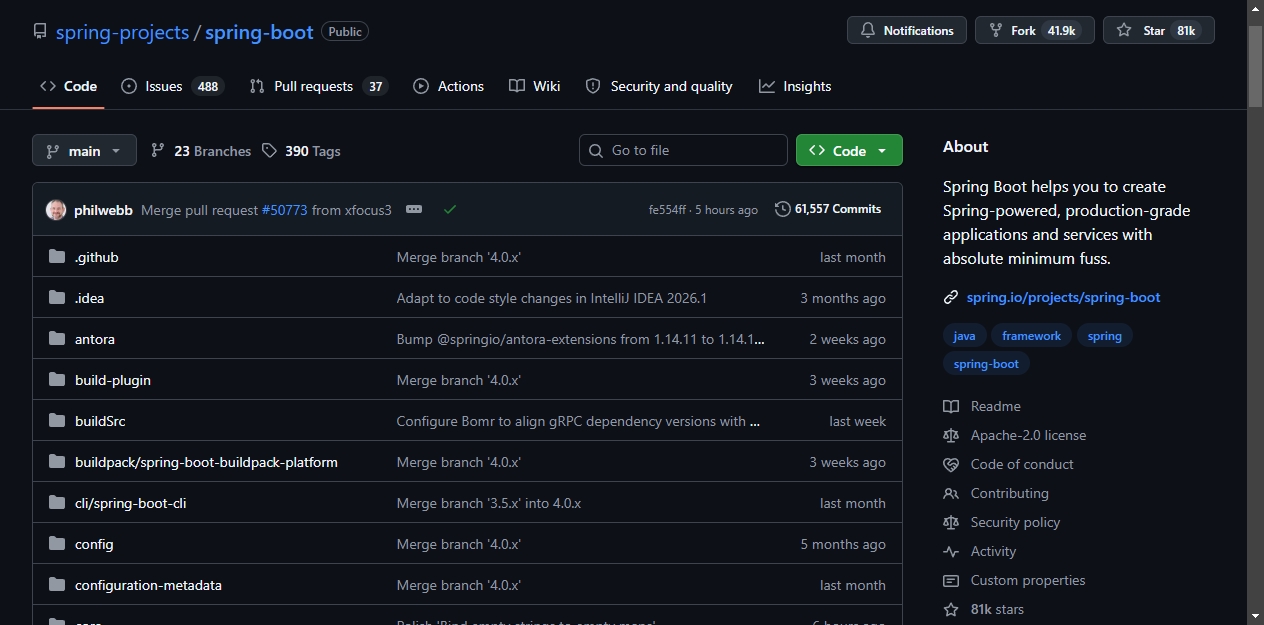This screenshot has width=1264, height=625.
Task: Open the Pull requests tab
Action: [318, 86]
